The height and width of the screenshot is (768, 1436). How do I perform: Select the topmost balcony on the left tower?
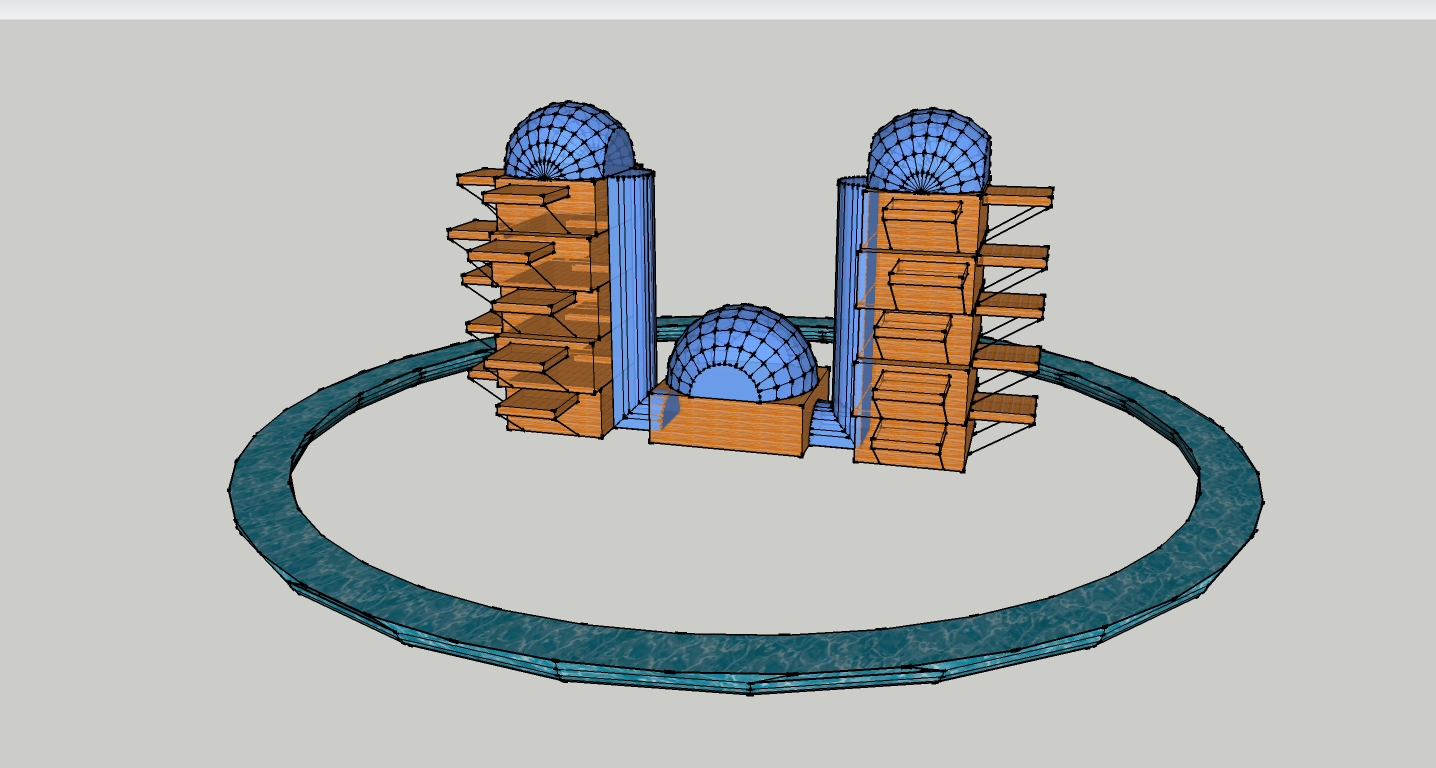coord(527,193)
